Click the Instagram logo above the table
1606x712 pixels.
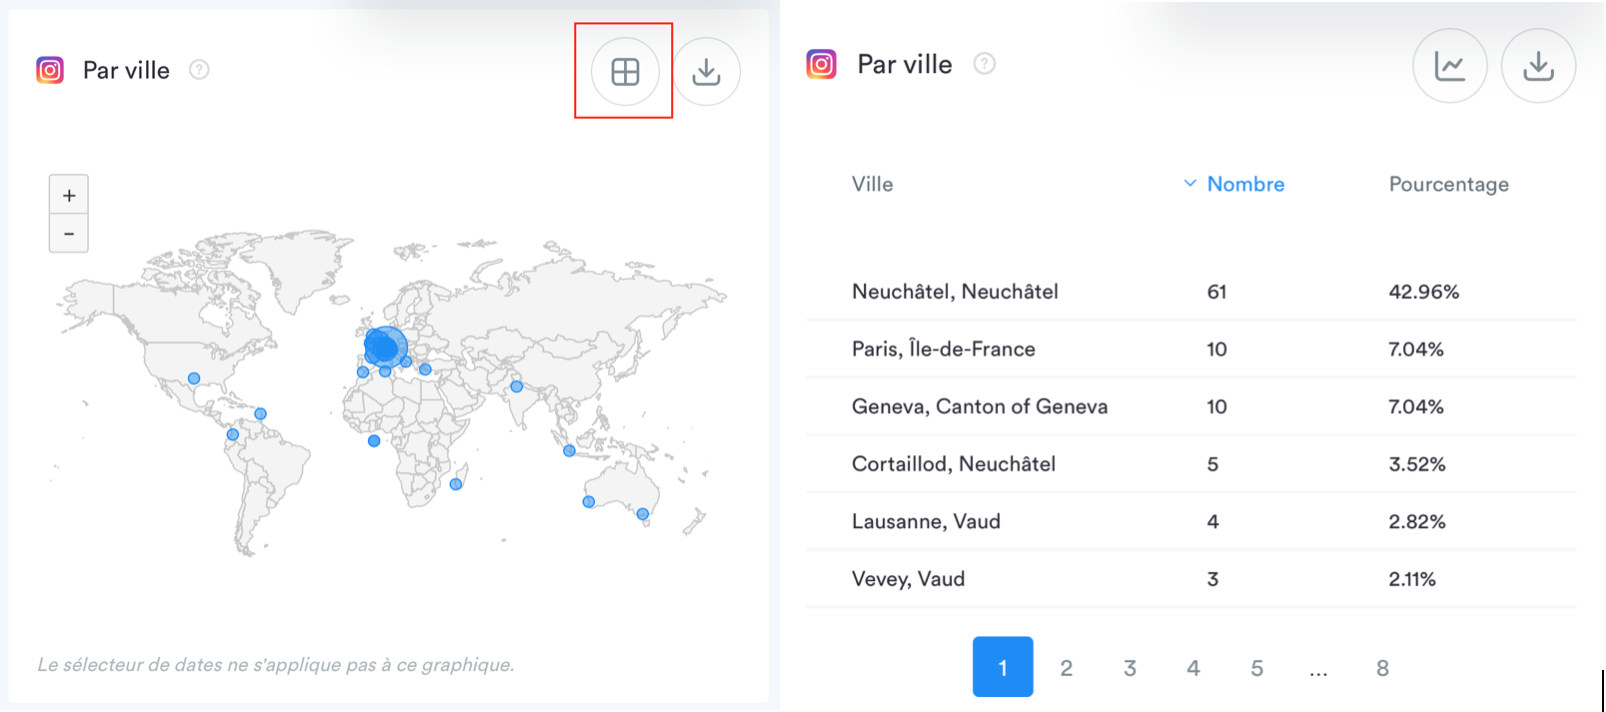(821, 64)
